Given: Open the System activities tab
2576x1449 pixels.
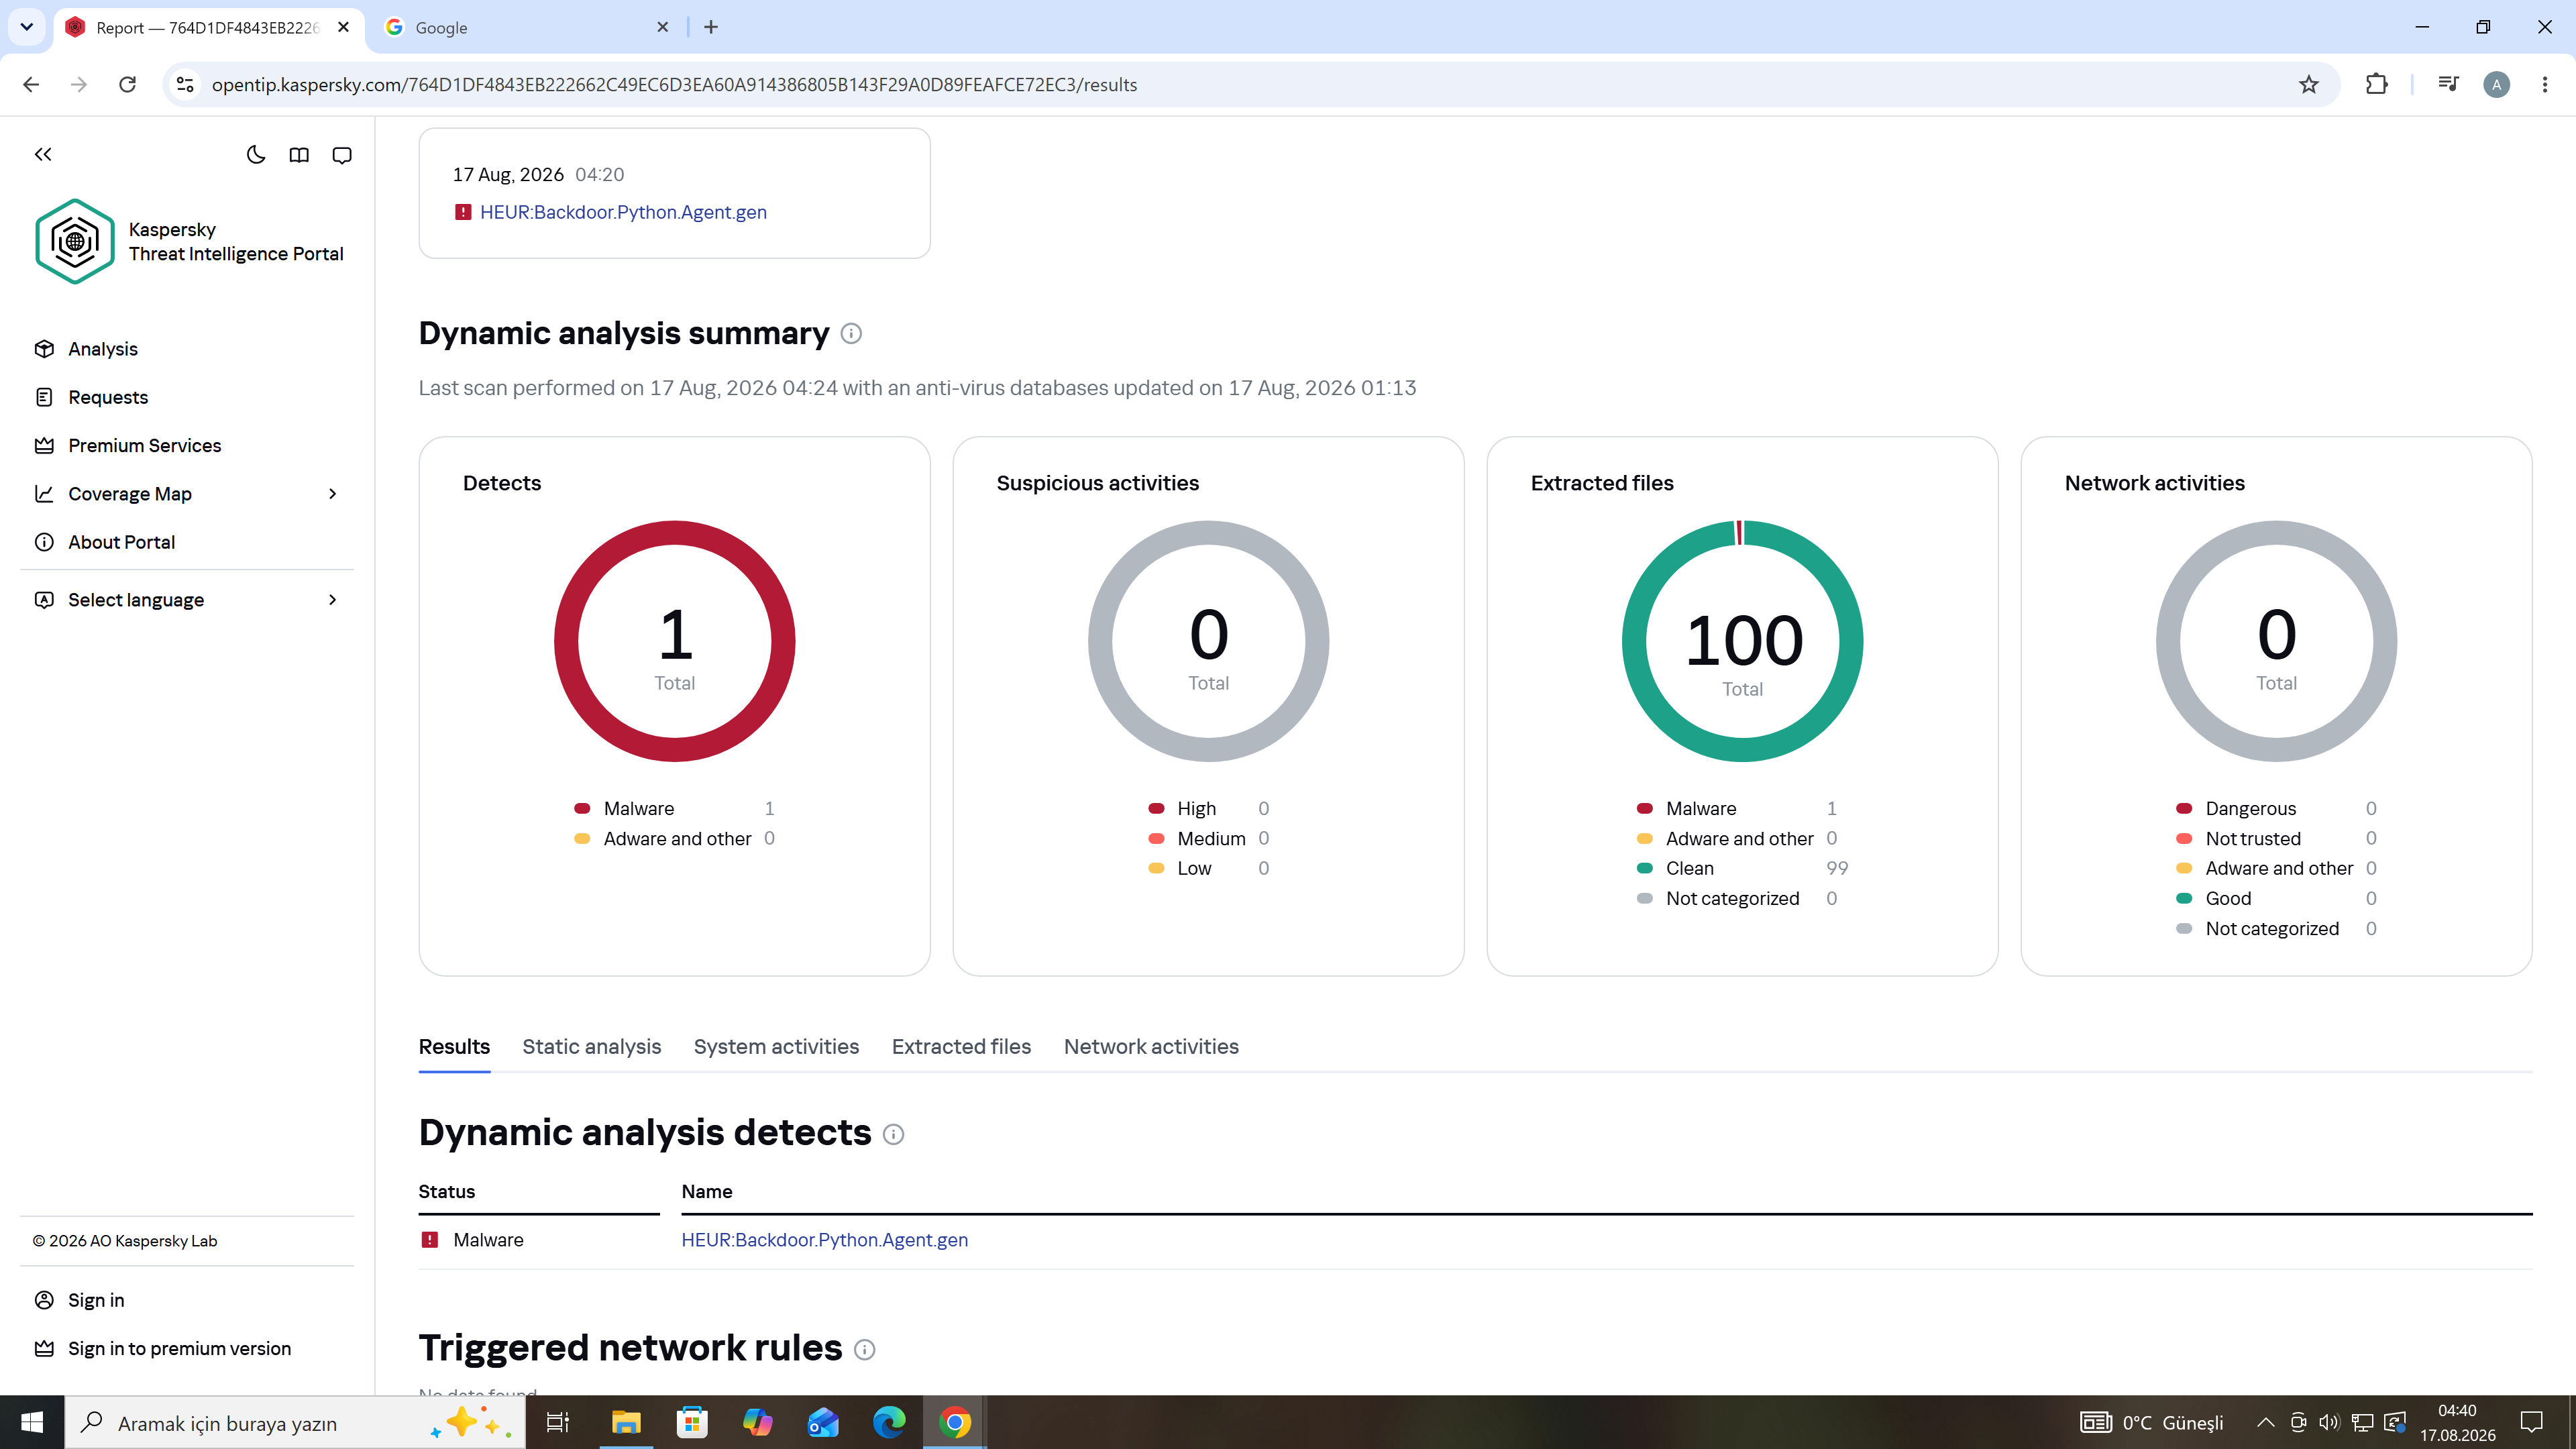Looking at the screenshot, I should point(776,1046).
